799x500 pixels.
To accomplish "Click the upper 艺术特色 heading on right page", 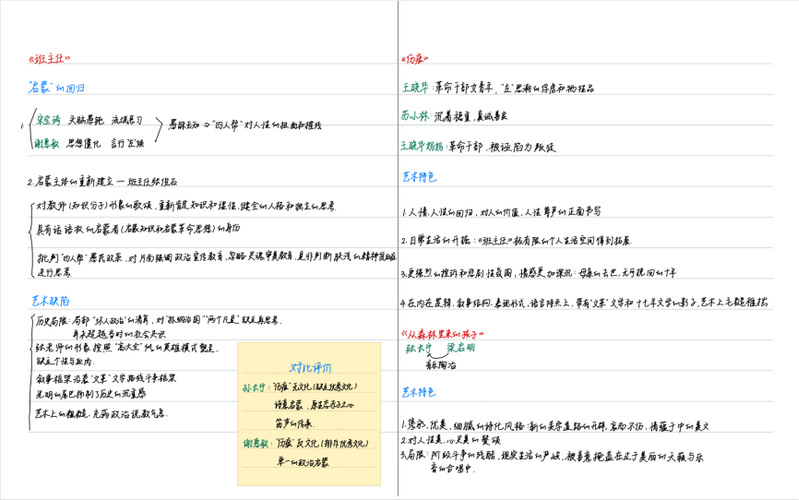I will coord(419,177).
